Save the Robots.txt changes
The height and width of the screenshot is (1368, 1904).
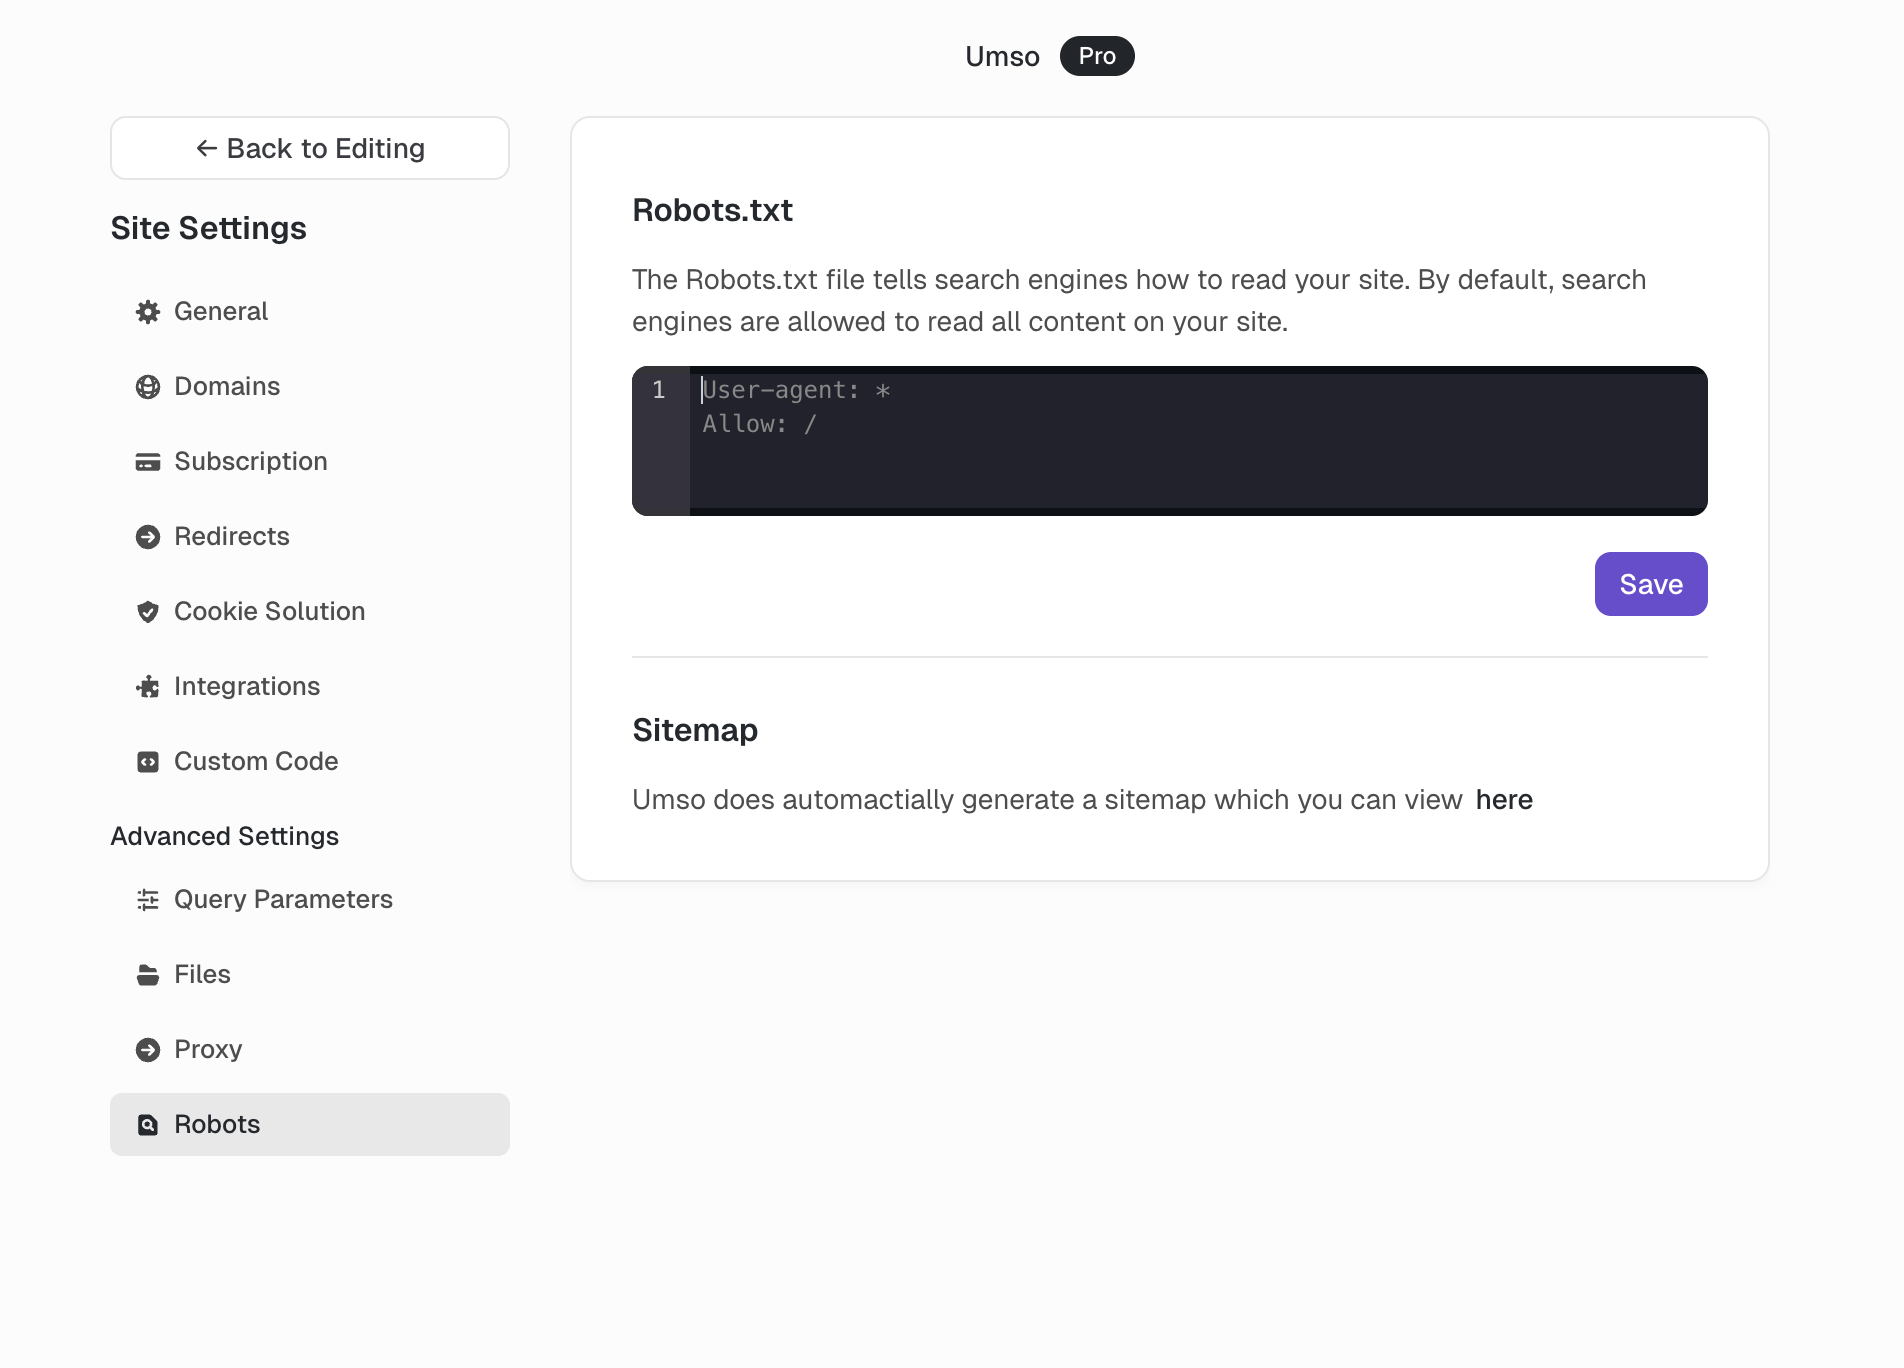[1650, 584]
